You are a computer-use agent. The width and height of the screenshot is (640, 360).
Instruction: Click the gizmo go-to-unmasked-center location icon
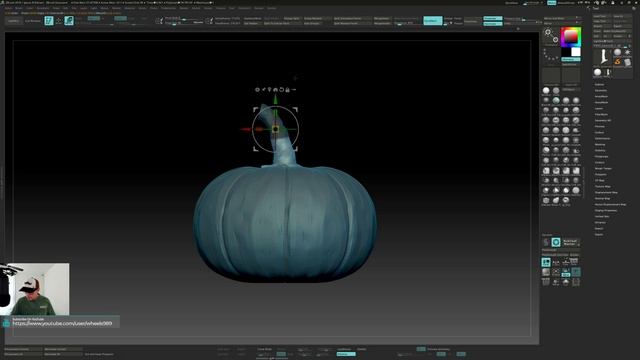click(x=269, y=89)
